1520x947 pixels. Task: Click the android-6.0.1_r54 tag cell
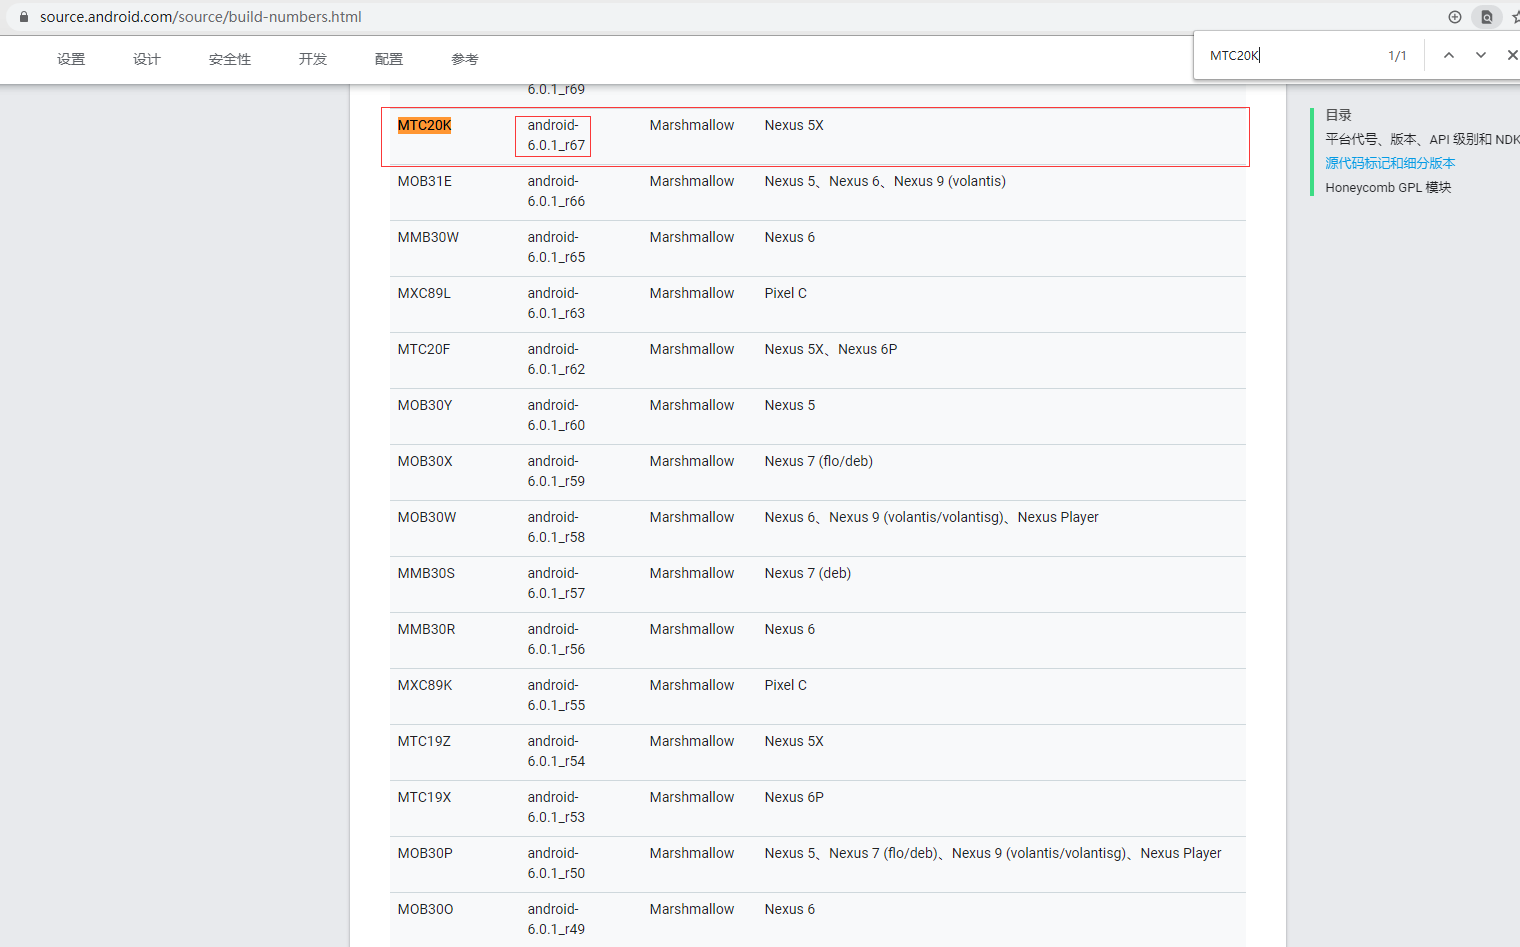(556, 751)
